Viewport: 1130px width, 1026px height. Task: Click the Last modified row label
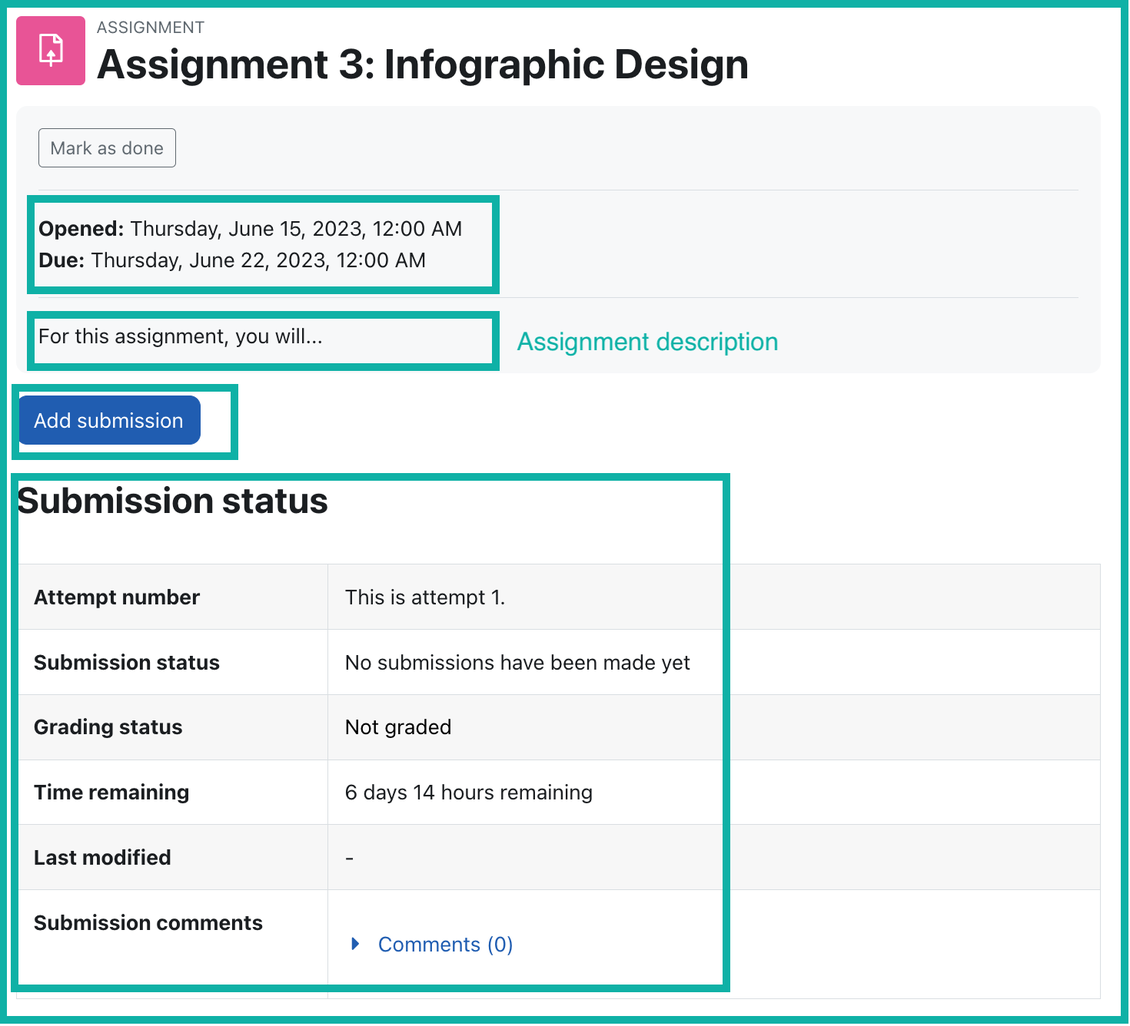point(102,857)
